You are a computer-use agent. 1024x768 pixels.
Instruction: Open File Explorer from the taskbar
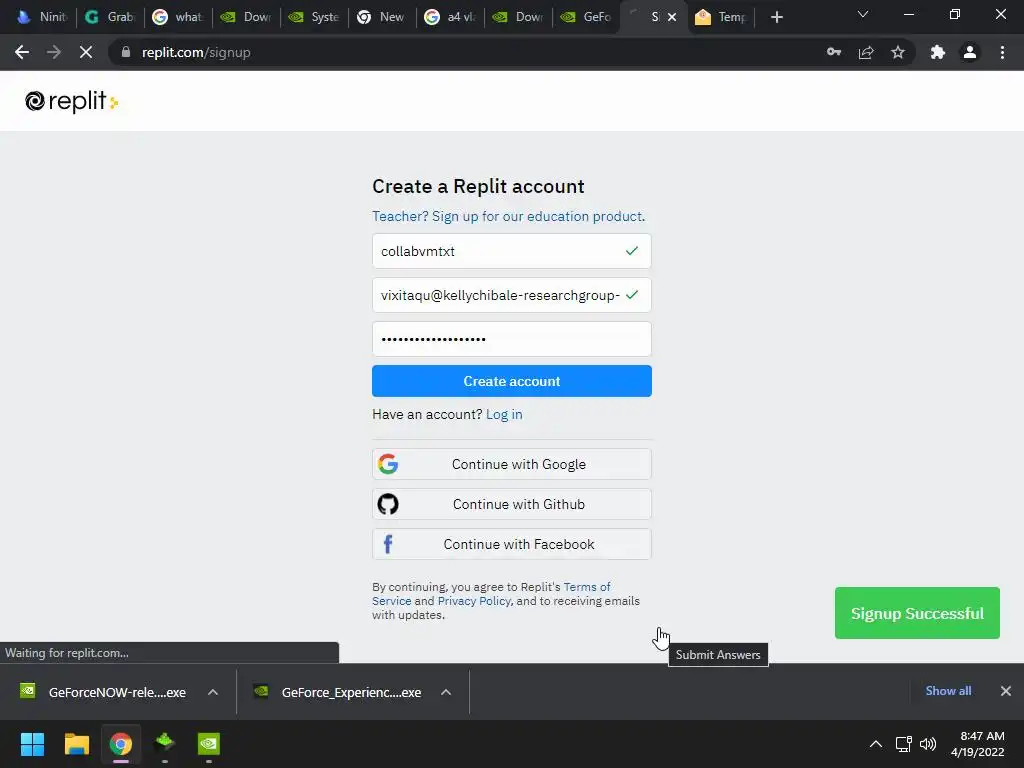click(x=76, y=744)
